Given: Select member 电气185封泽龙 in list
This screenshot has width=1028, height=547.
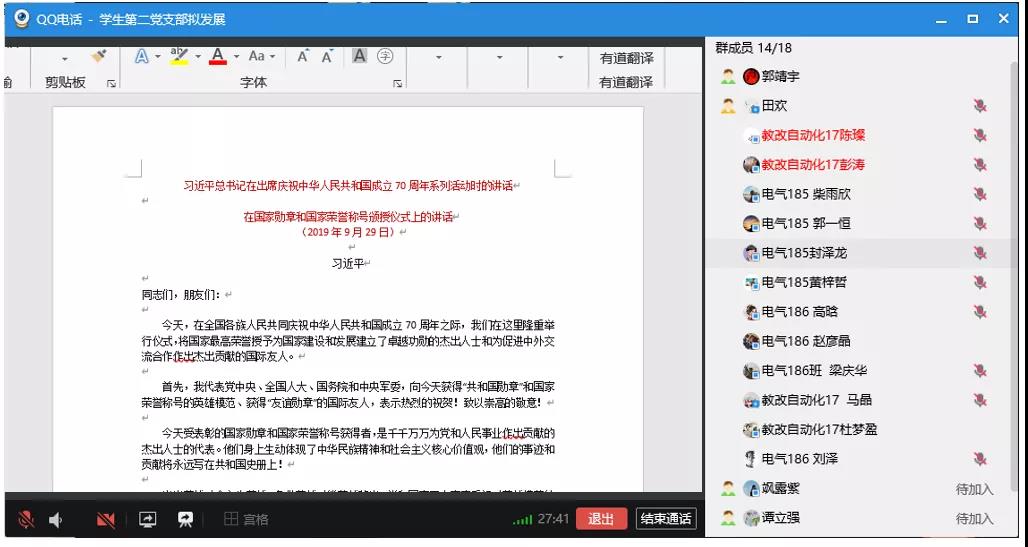Looking at the screenshot, I should coord(804,253).
